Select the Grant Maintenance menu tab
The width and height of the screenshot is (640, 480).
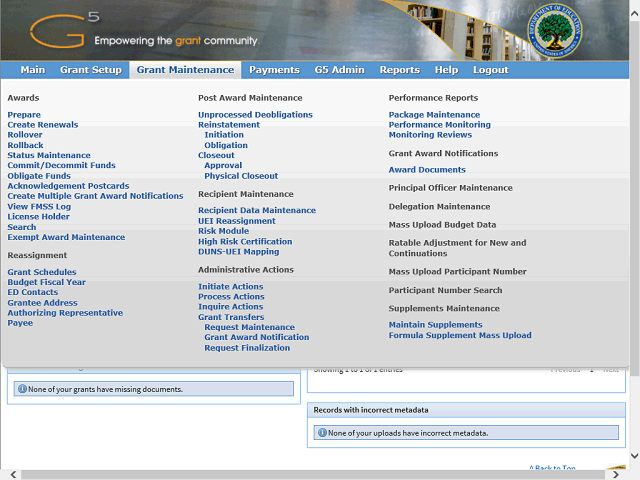pos(185,70)
